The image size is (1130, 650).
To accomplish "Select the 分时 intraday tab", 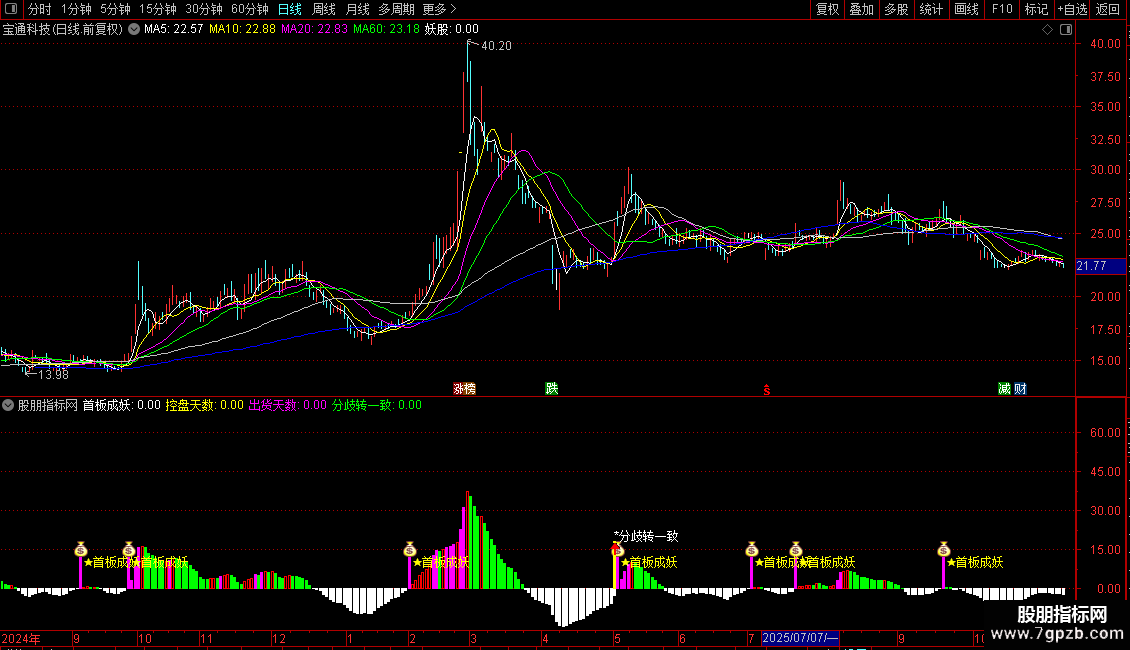I will 39,9.
